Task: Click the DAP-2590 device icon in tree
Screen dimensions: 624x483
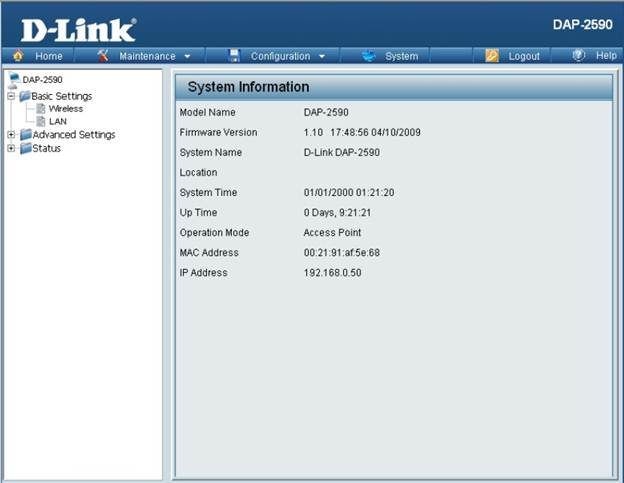Action: click(14, 80)
